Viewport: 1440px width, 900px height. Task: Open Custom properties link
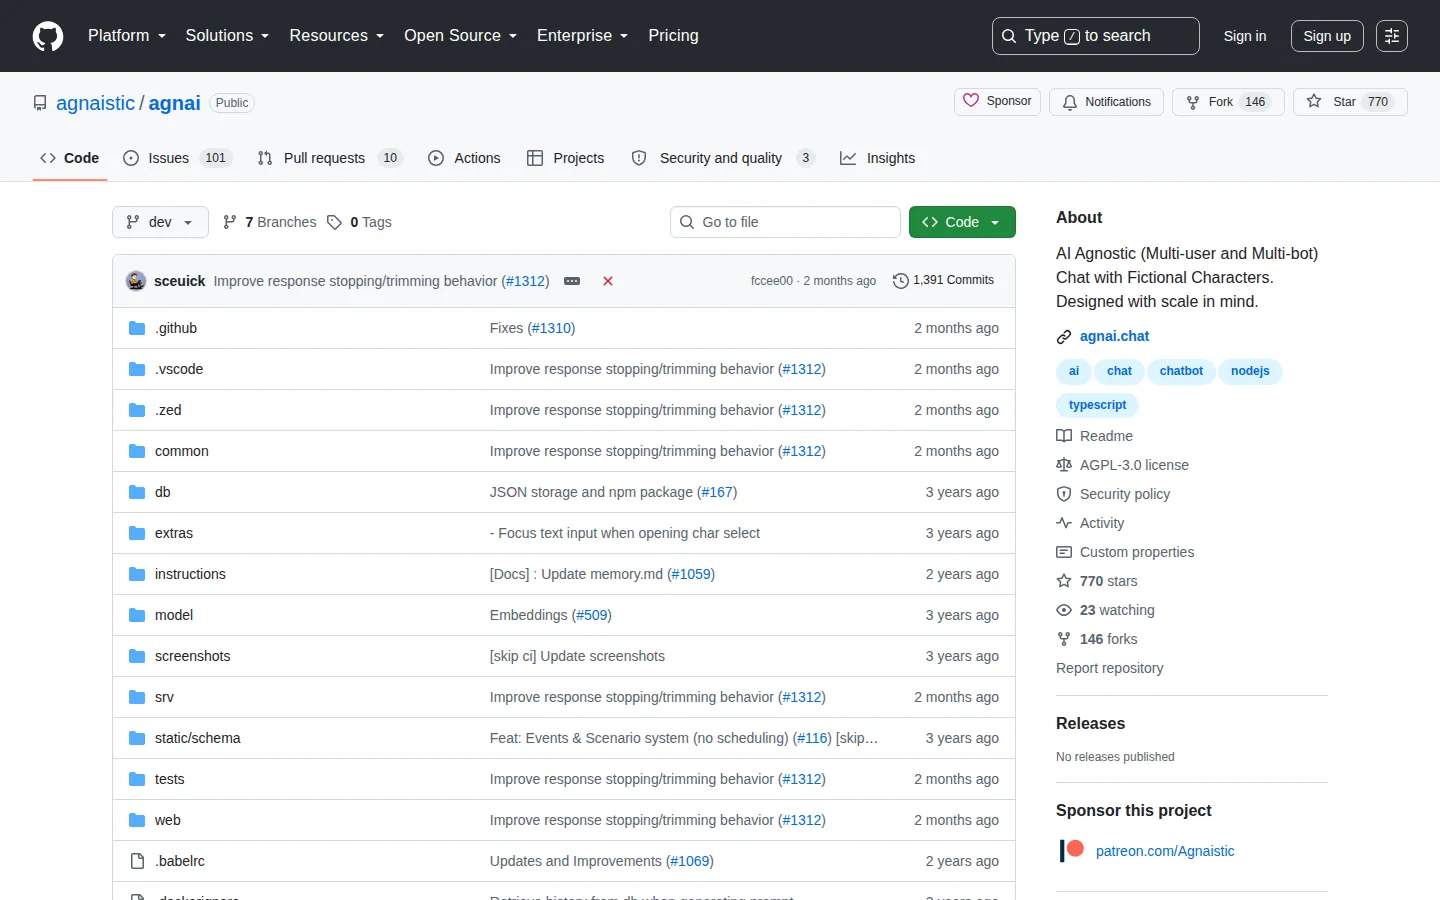pos(1125,552)
